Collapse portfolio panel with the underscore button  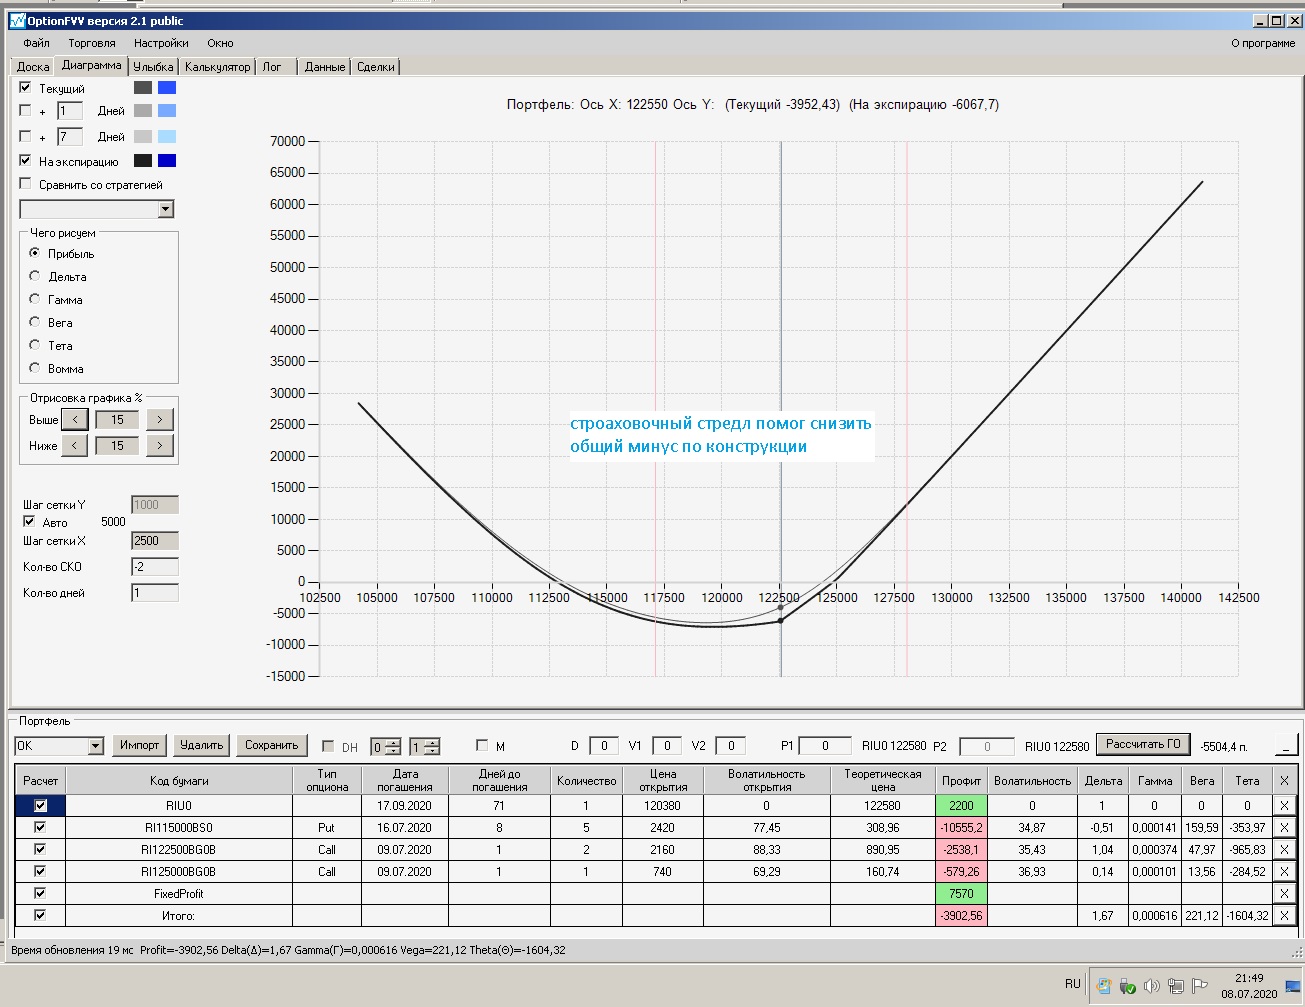(1287, 745)
